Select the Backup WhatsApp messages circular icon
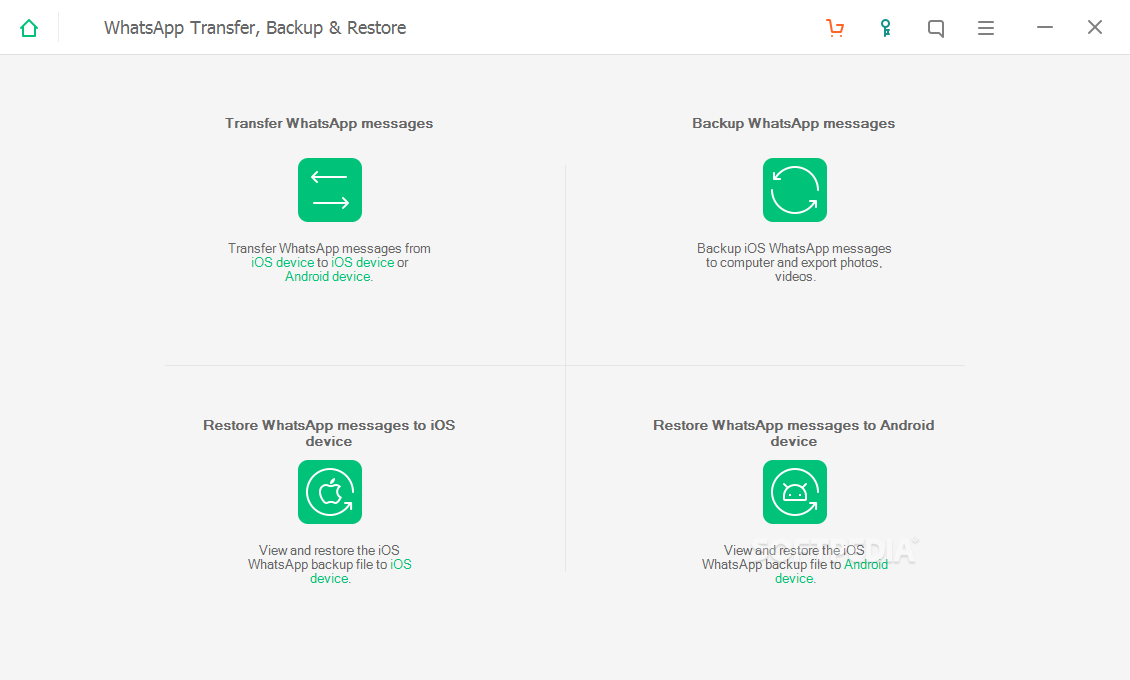 coord(795,190)
